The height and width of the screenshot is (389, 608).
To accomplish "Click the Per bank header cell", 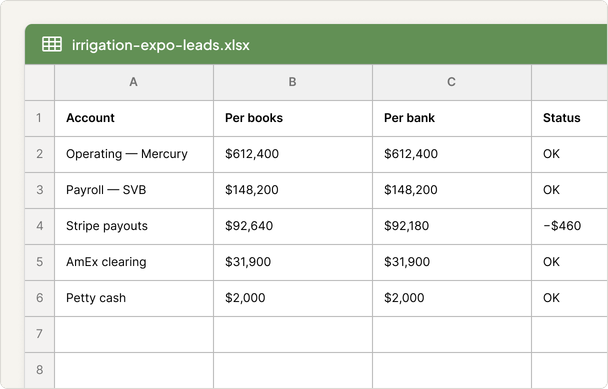I will pyautogui.click(x=452, y=118).
